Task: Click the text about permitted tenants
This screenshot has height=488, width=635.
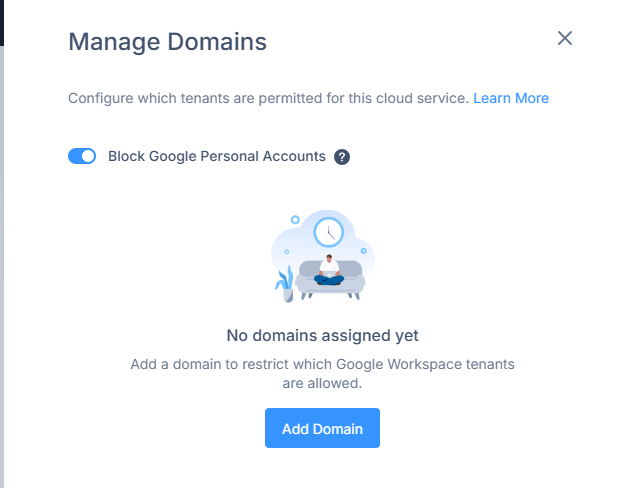Action: coord(268,98)
